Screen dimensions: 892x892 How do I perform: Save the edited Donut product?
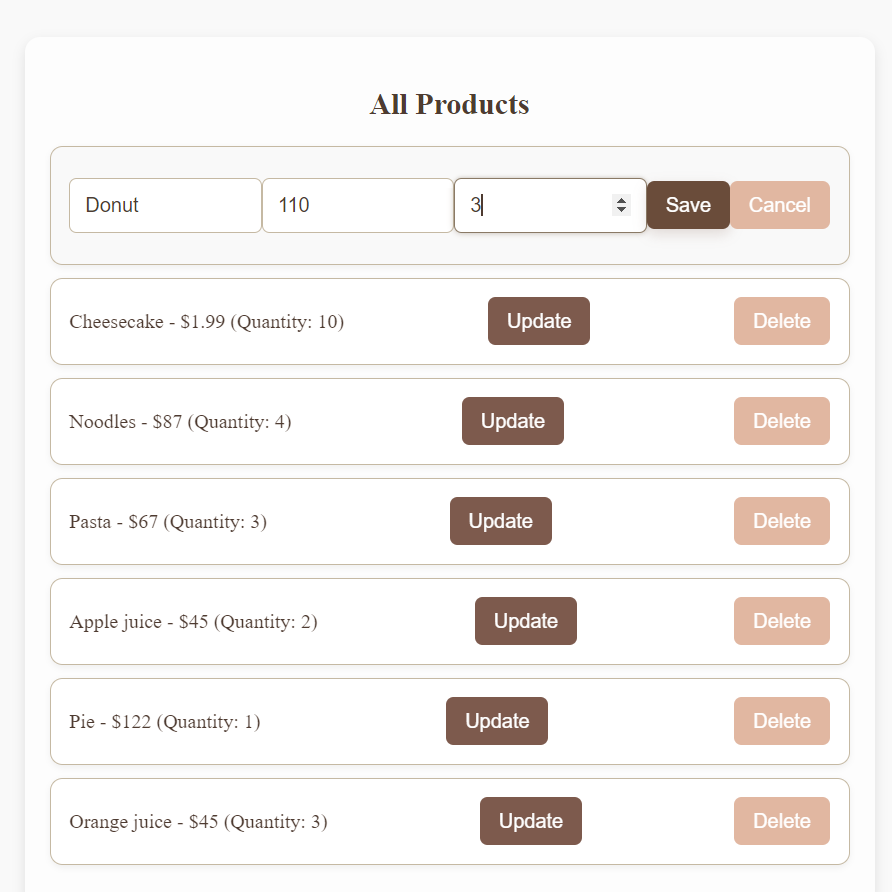[688, 205]
